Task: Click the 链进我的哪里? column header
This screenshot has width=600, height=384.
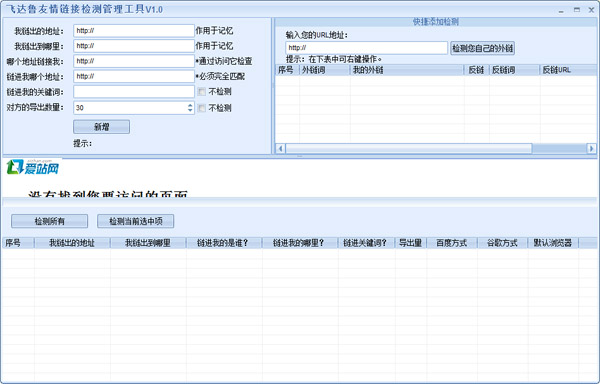Action: point(300,243)
